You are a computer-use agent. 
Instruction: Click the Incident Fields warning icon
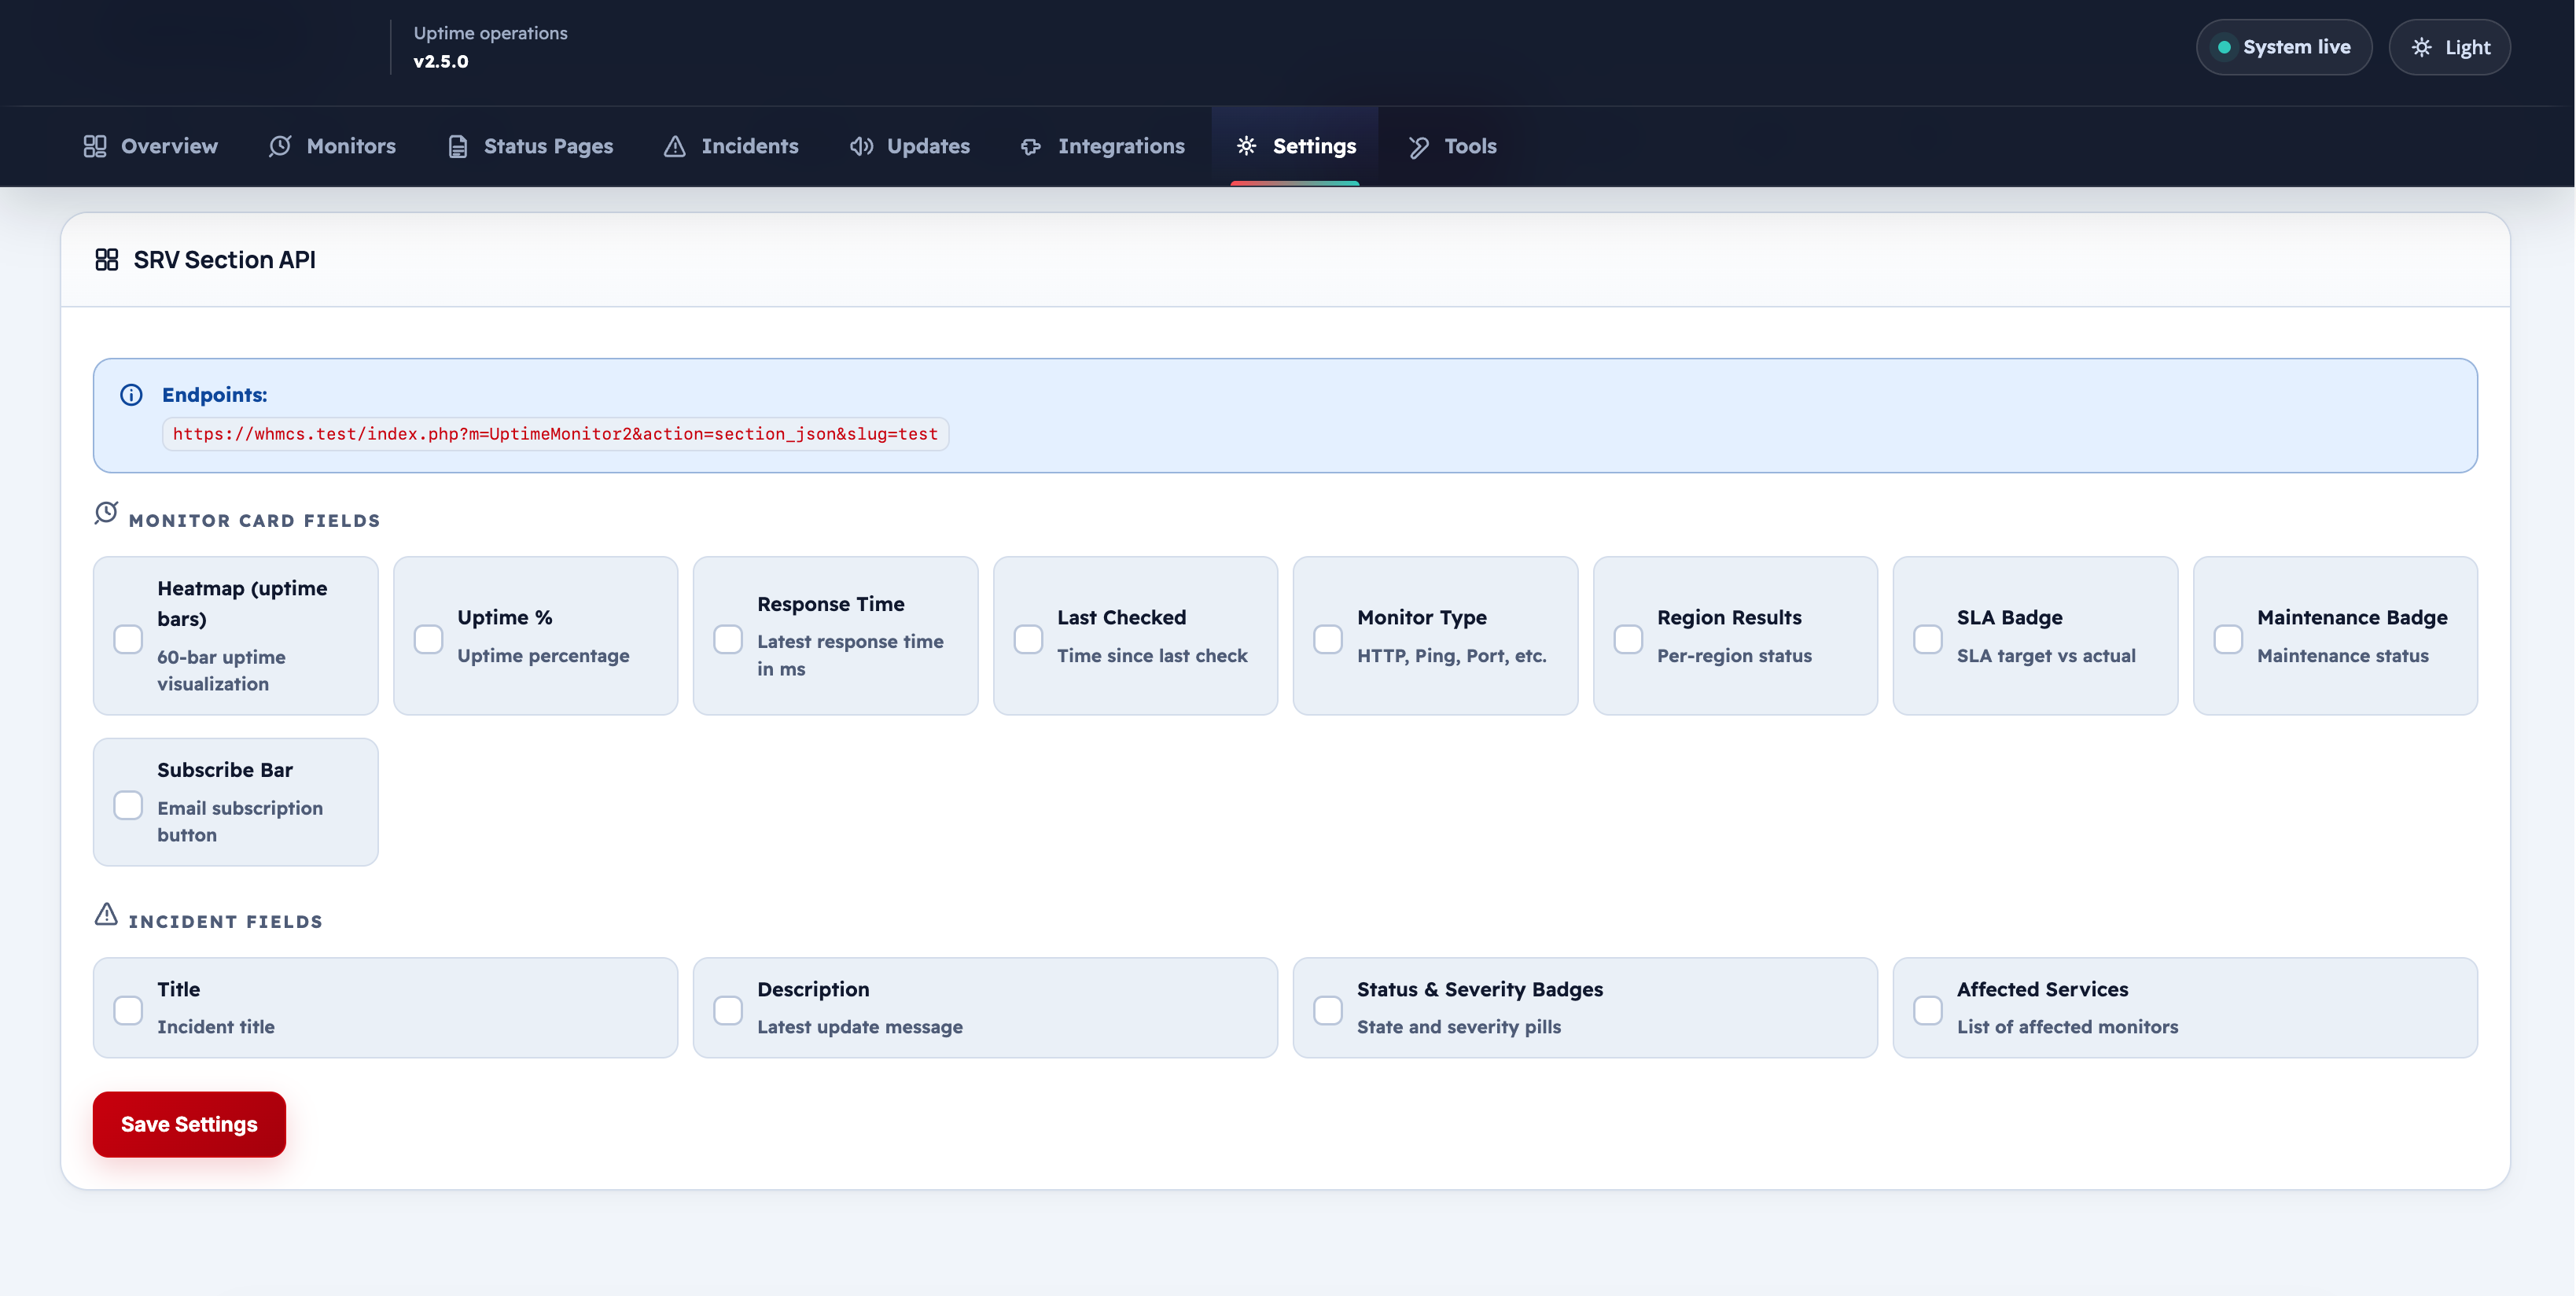[x=106, y=914]
